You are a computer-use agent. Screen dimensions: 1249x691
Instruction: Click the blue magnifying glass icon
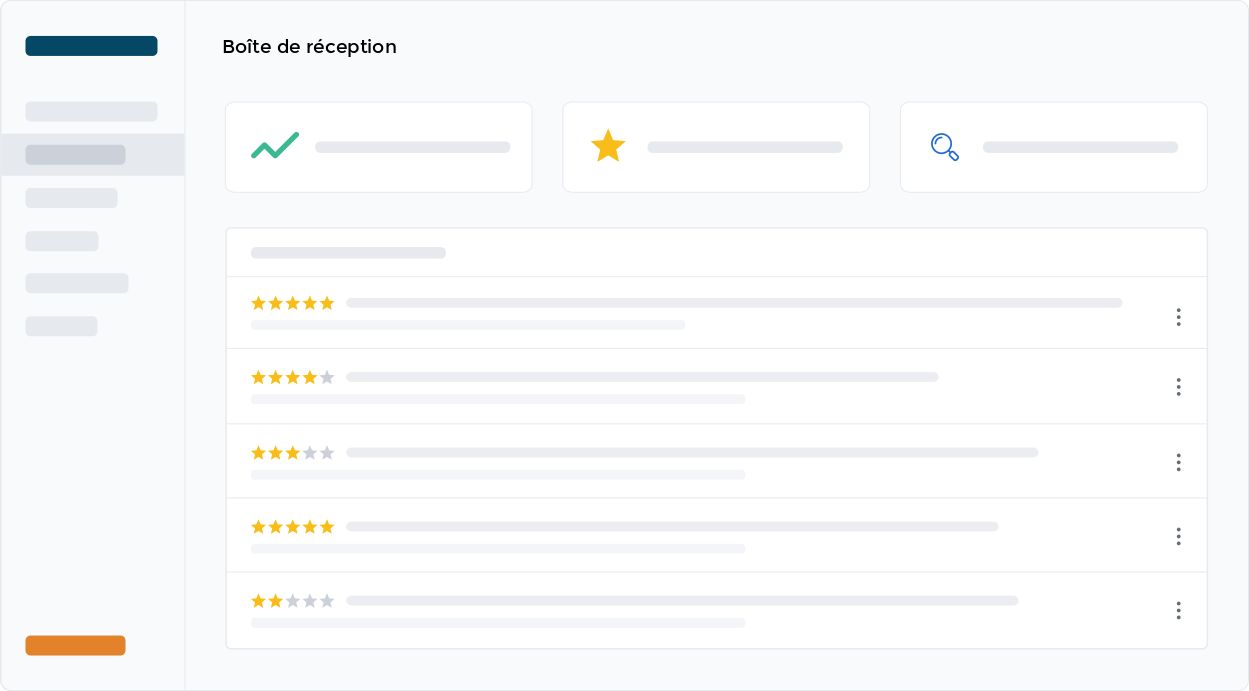tap(945, 147)
